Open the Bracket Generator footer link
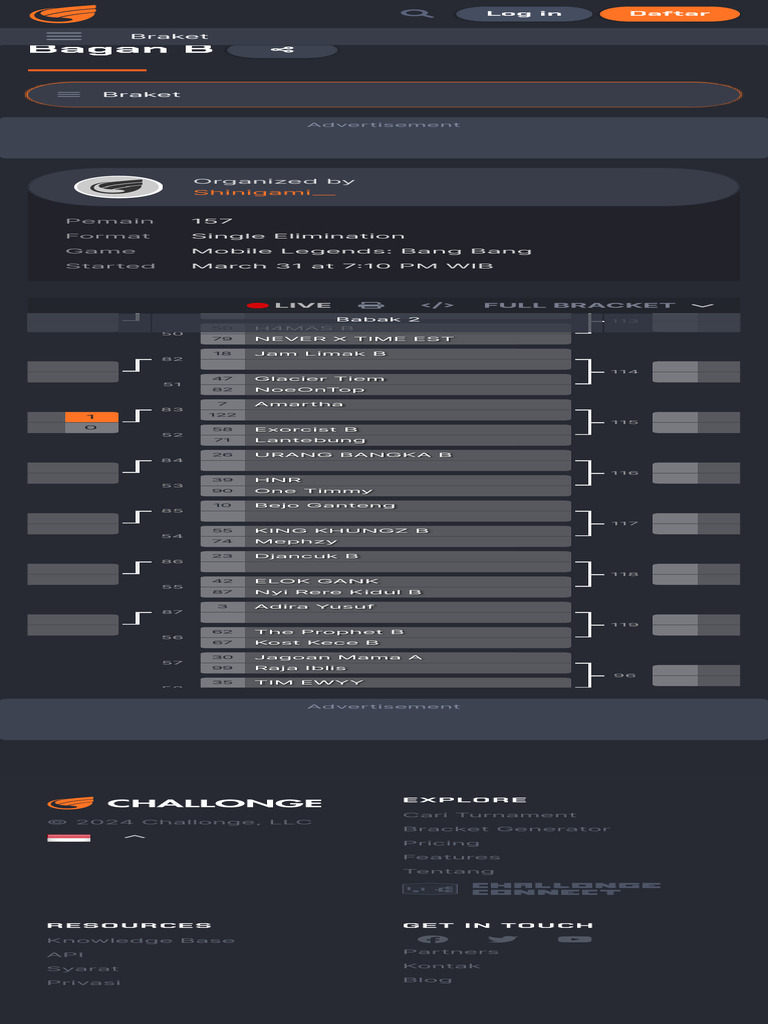Viewport: 768px width, 1024px height. (506, 829)
